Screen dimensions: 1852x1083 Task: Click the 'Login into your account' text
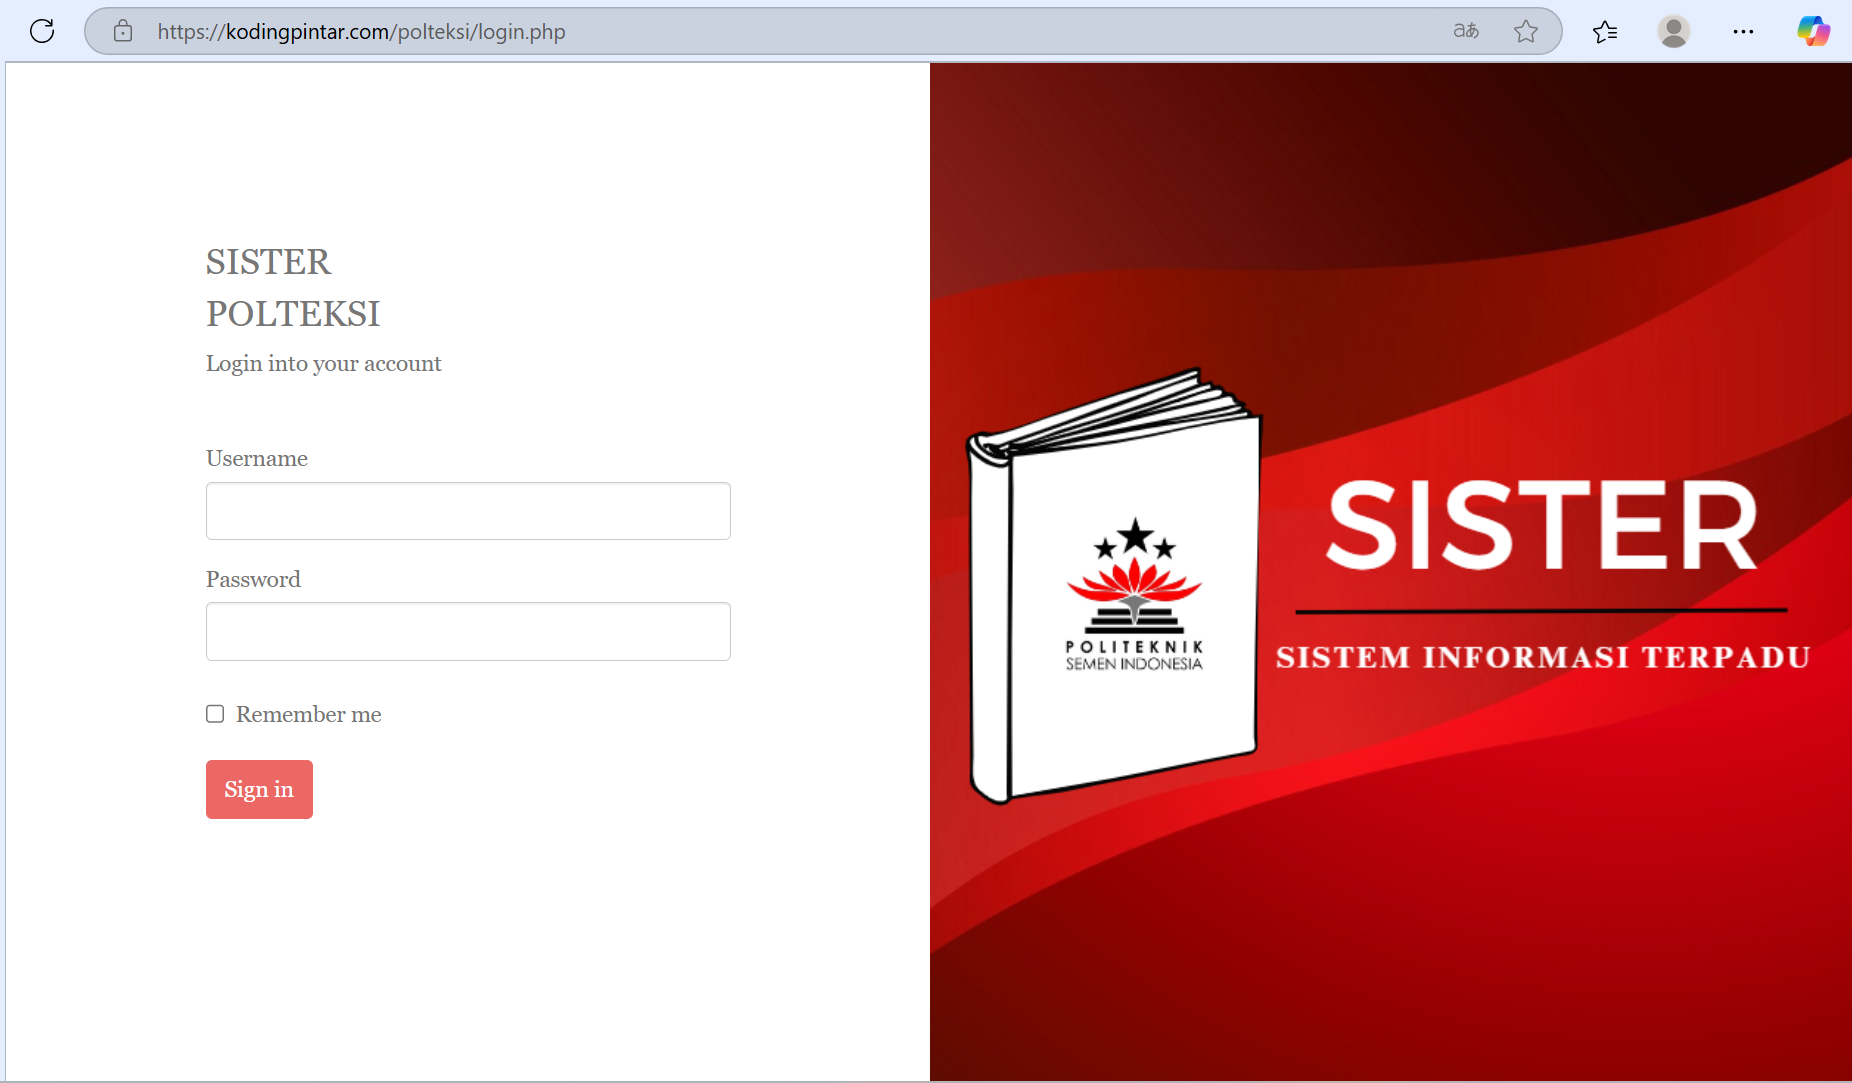(323, 364)
